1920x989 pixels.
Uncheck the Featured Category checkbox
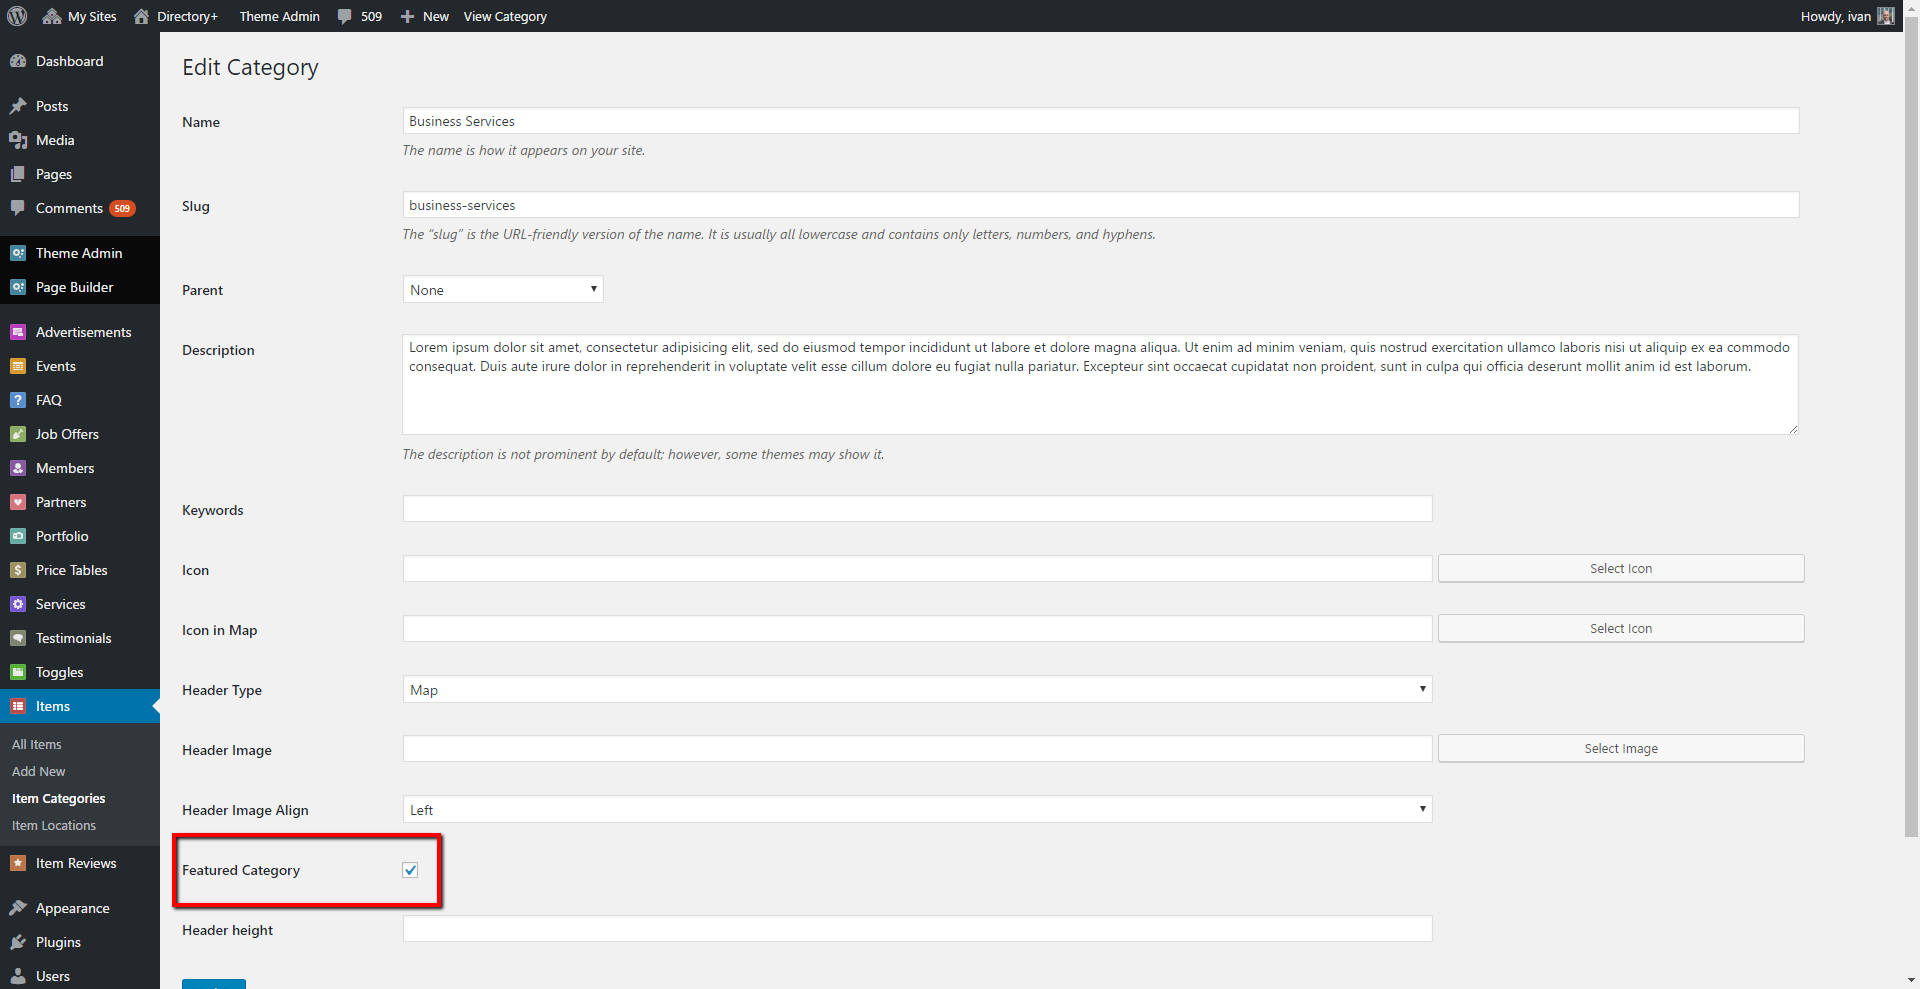pos(410,870)
